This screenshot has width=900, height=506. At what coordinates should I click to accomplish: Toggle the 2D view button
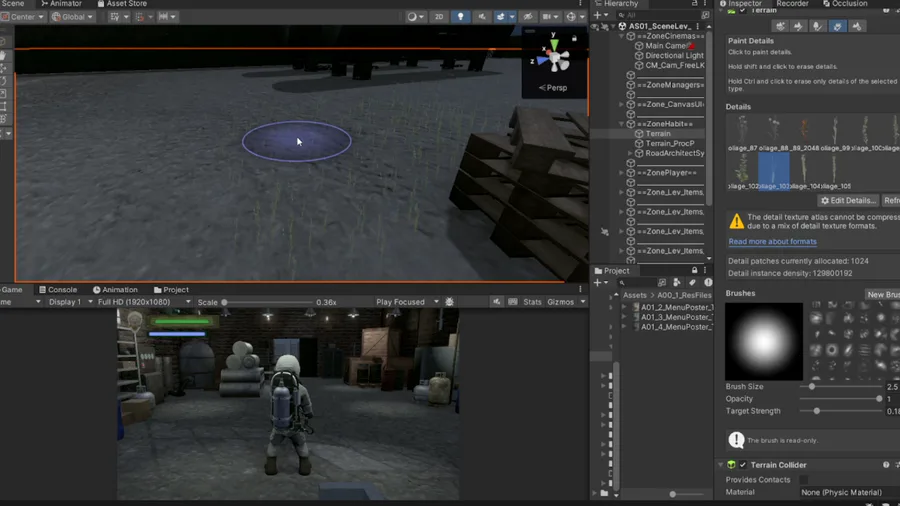coord(439,17)
